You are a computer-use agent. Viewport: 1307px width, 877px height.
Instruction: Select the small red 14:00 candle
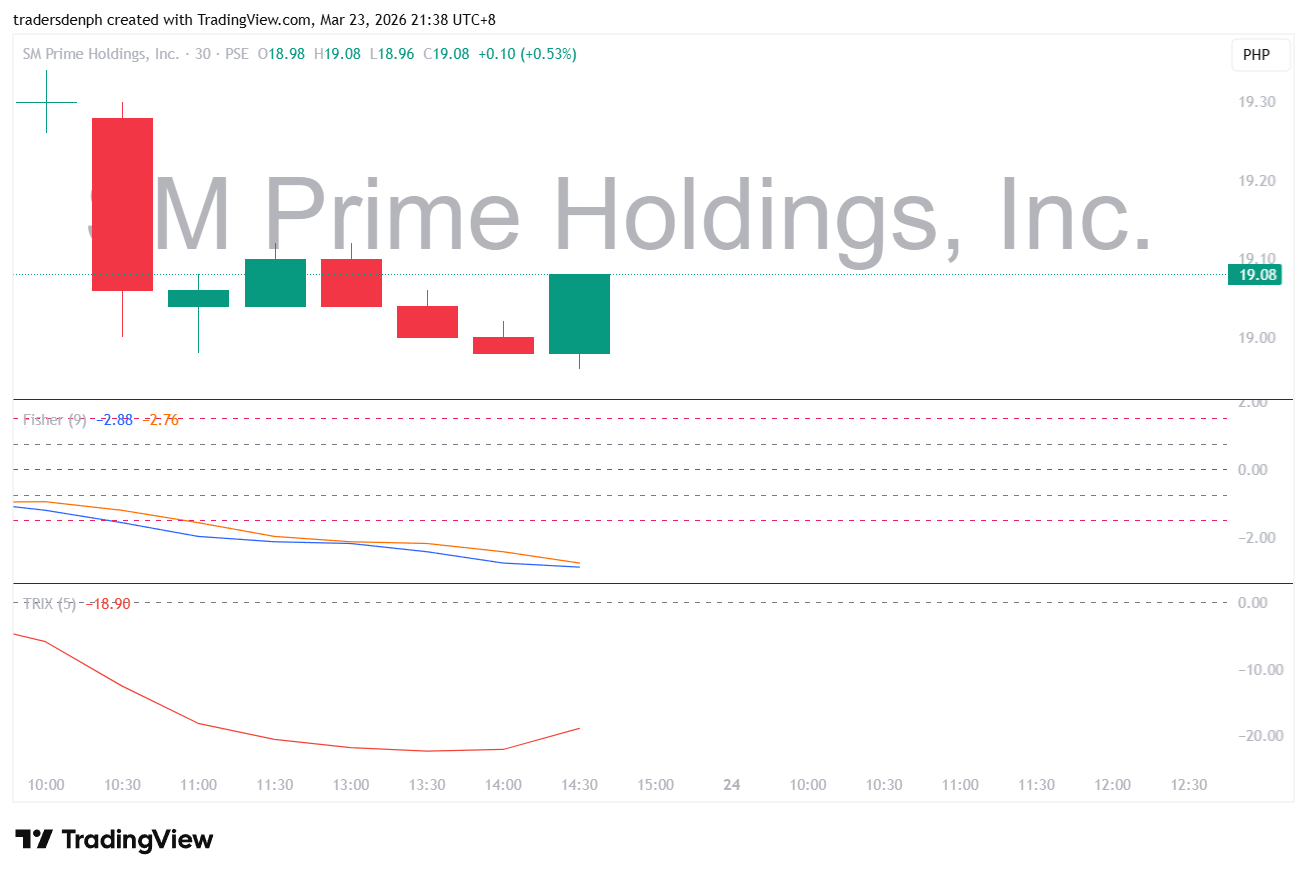click(503, 345)
